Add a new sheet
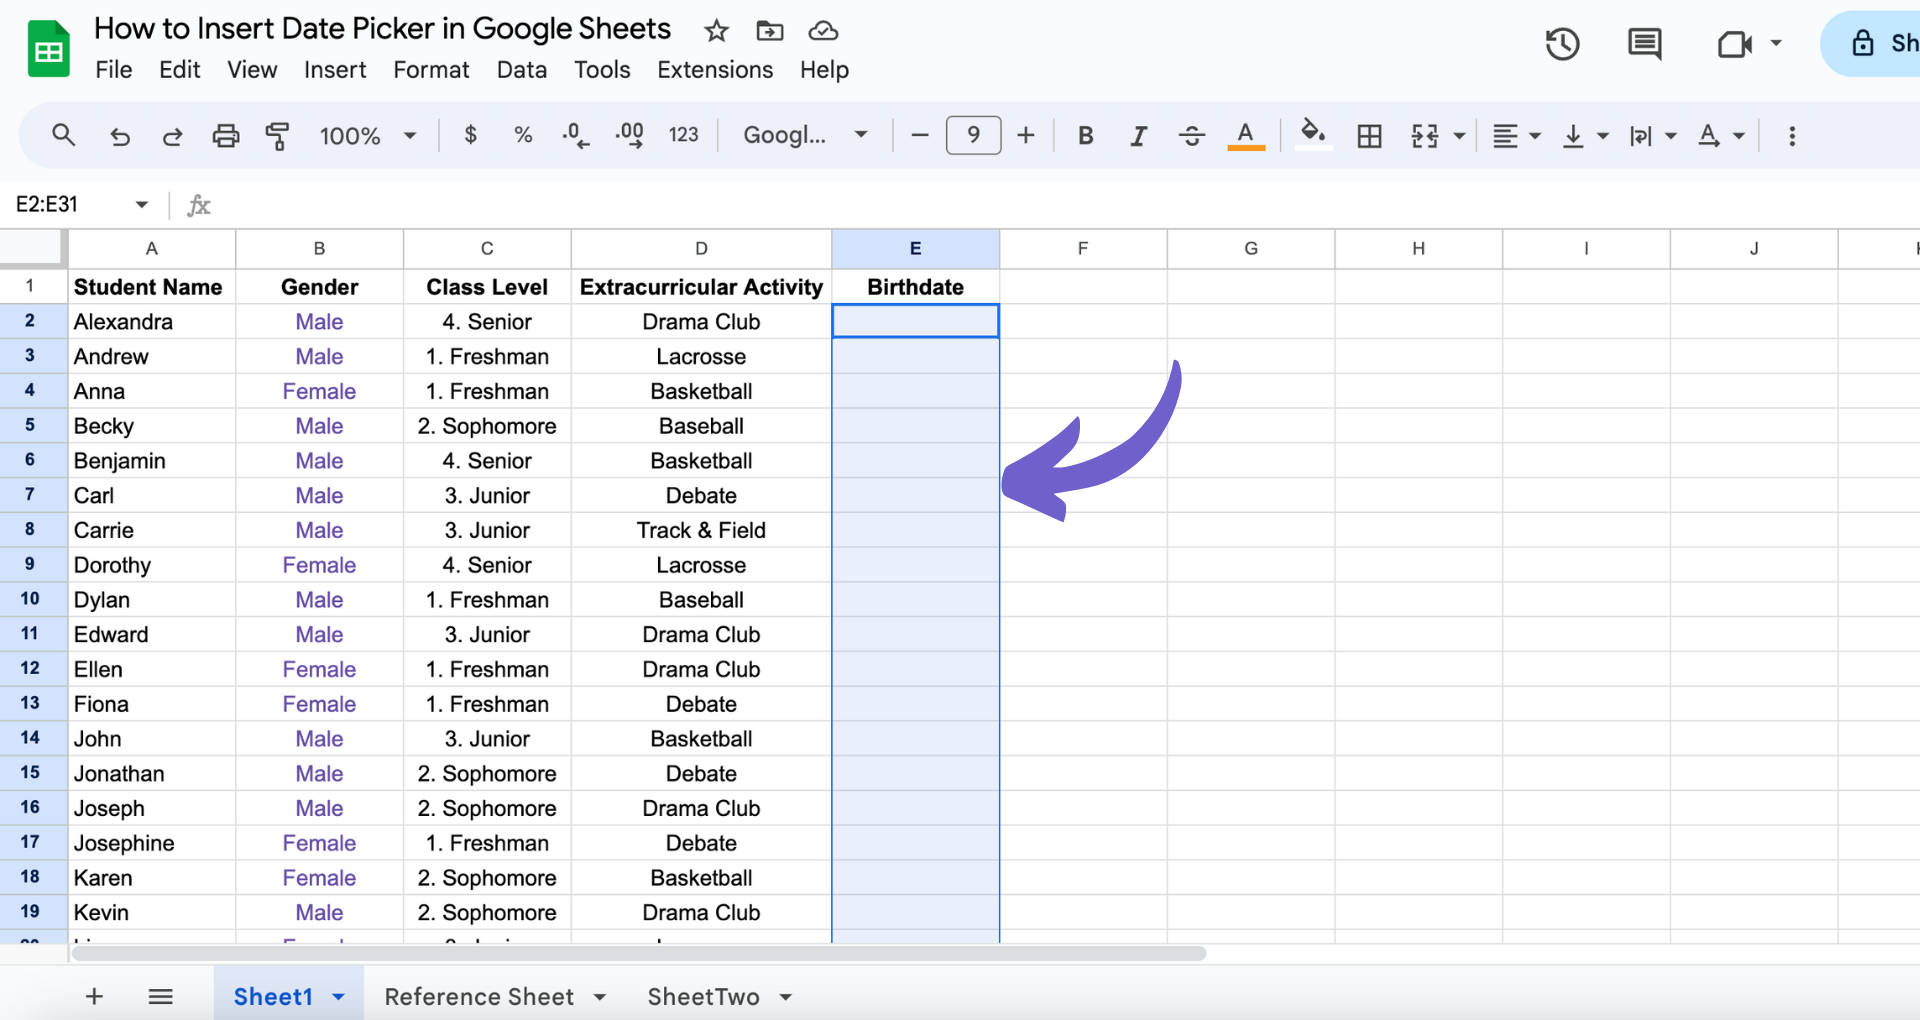 coord(93,996)
